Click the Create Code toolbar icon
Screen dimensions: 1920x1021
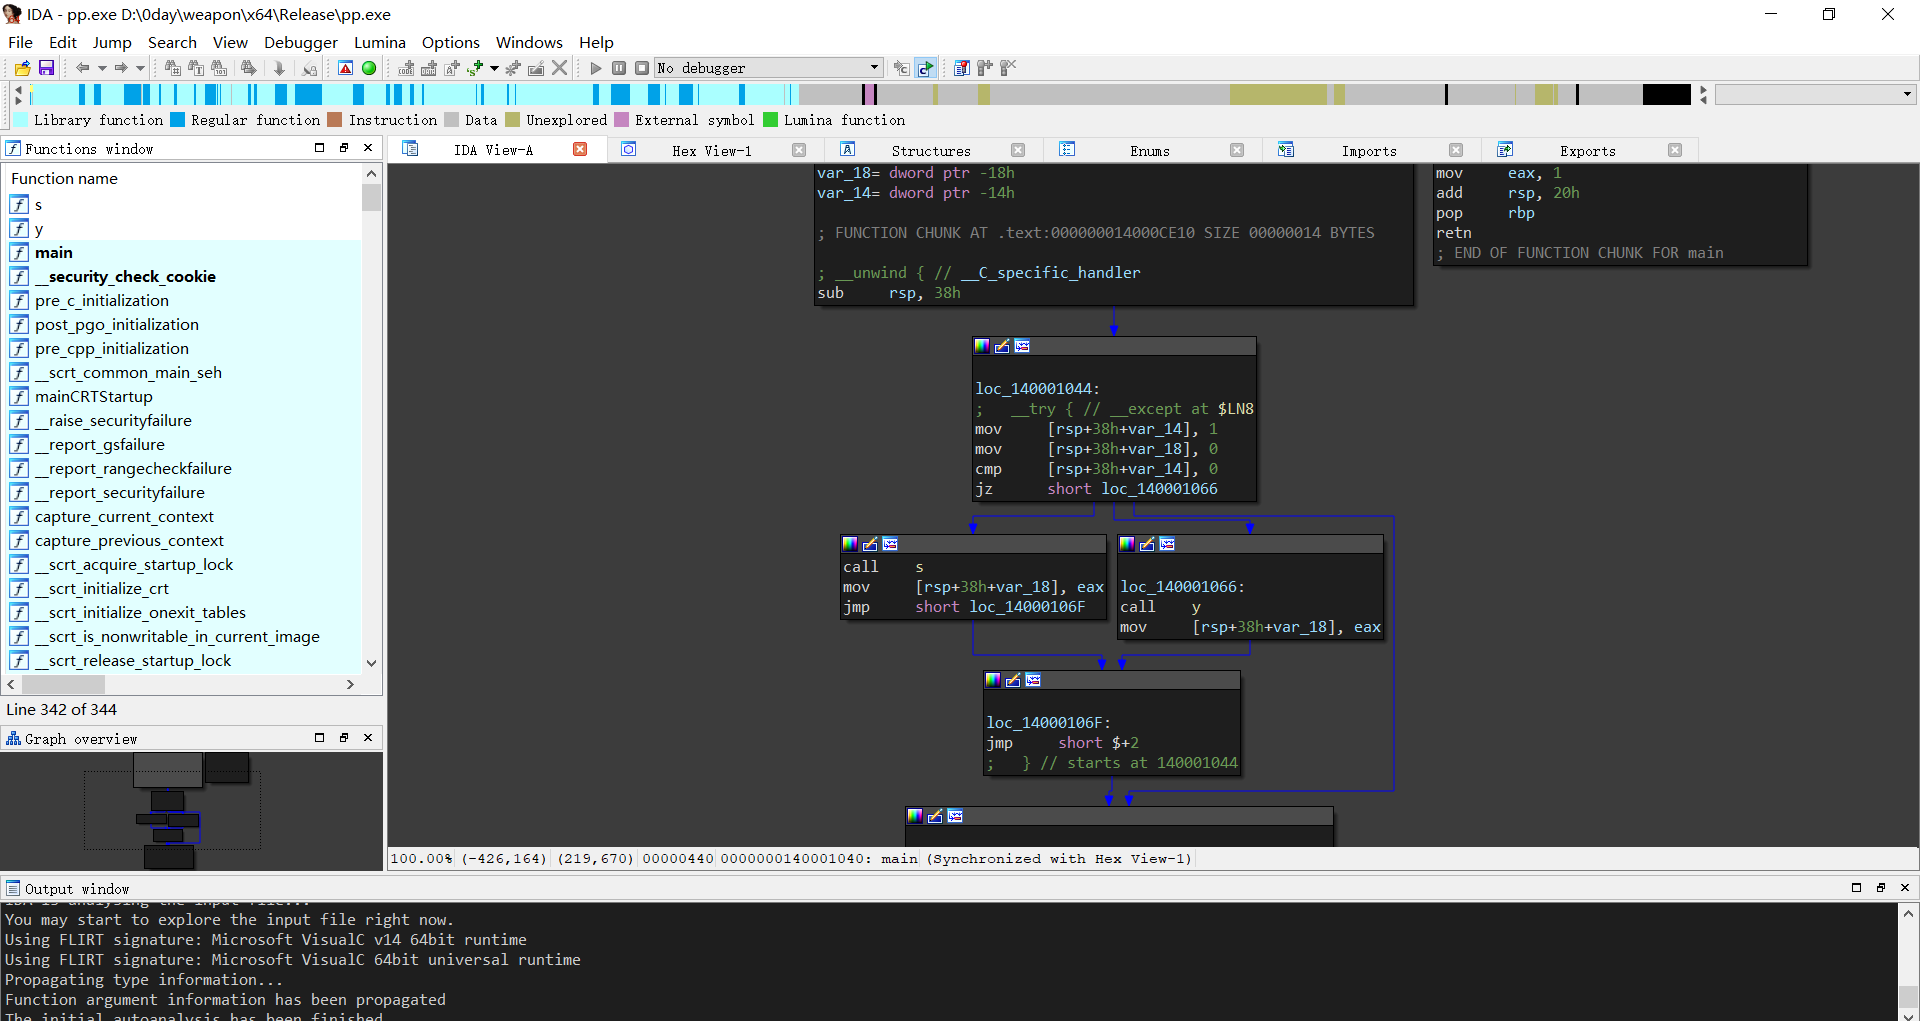(x=405, y=68)
